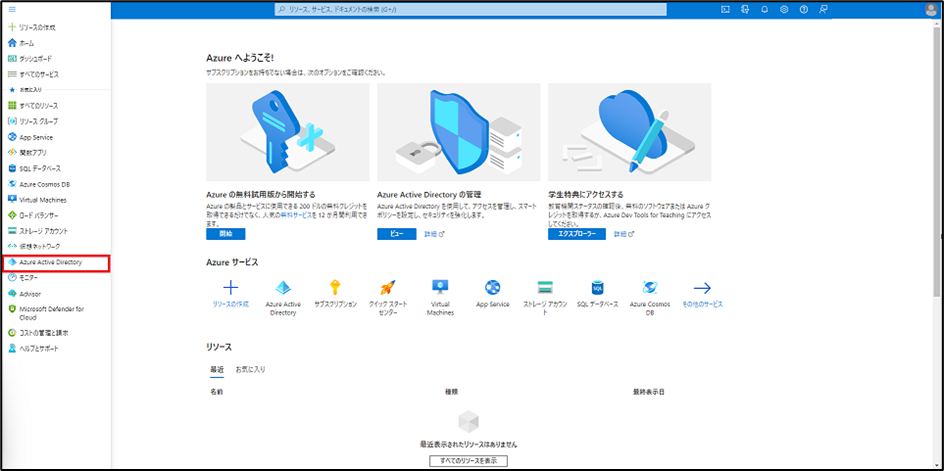The width and height of the screenshot is (944, 471).
Task: Open the Azure Active Directory services tile
Action: point(283,298)
